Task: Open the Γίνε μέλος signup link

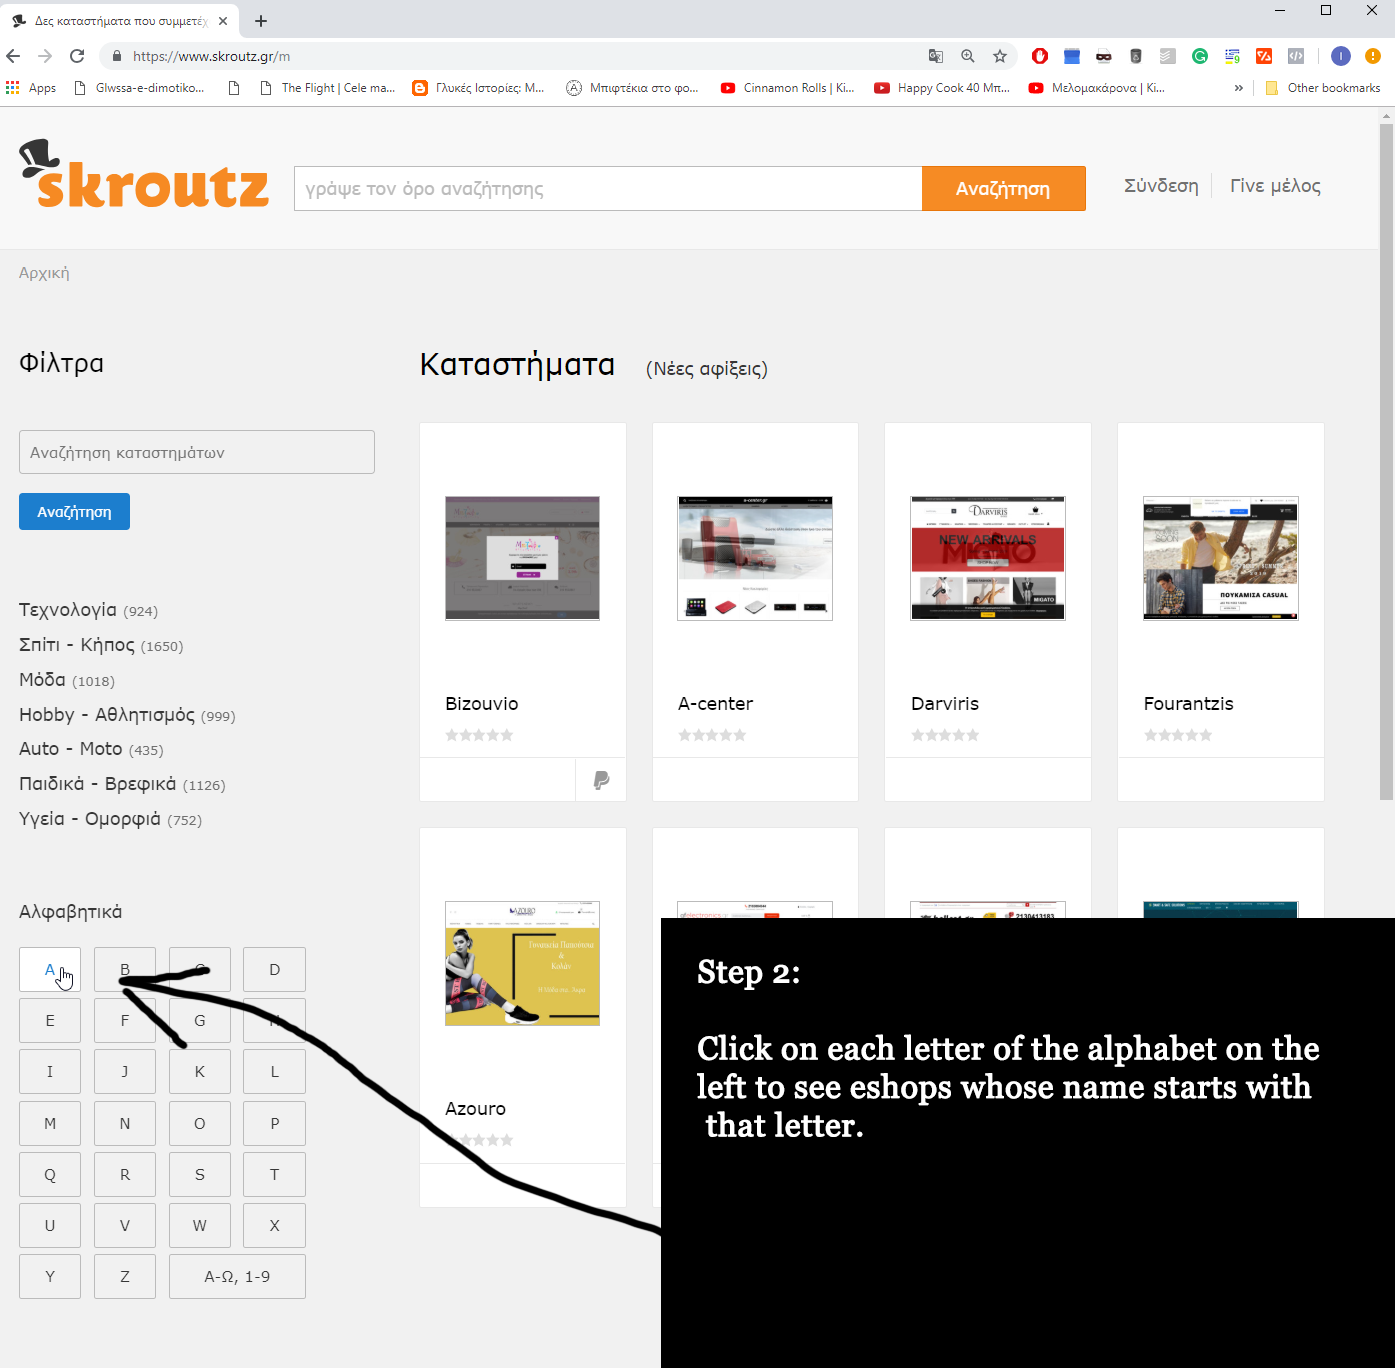Action: click(x=1275, y=186)
